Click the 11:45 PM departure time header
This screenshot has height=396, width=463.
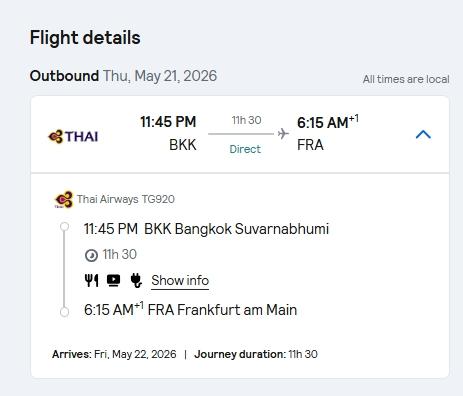tap(168, 122)
